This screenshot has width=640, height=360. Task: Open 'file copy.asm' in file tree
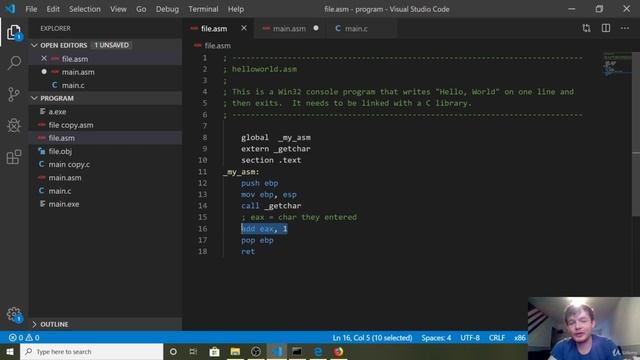[x=105, y=125]
